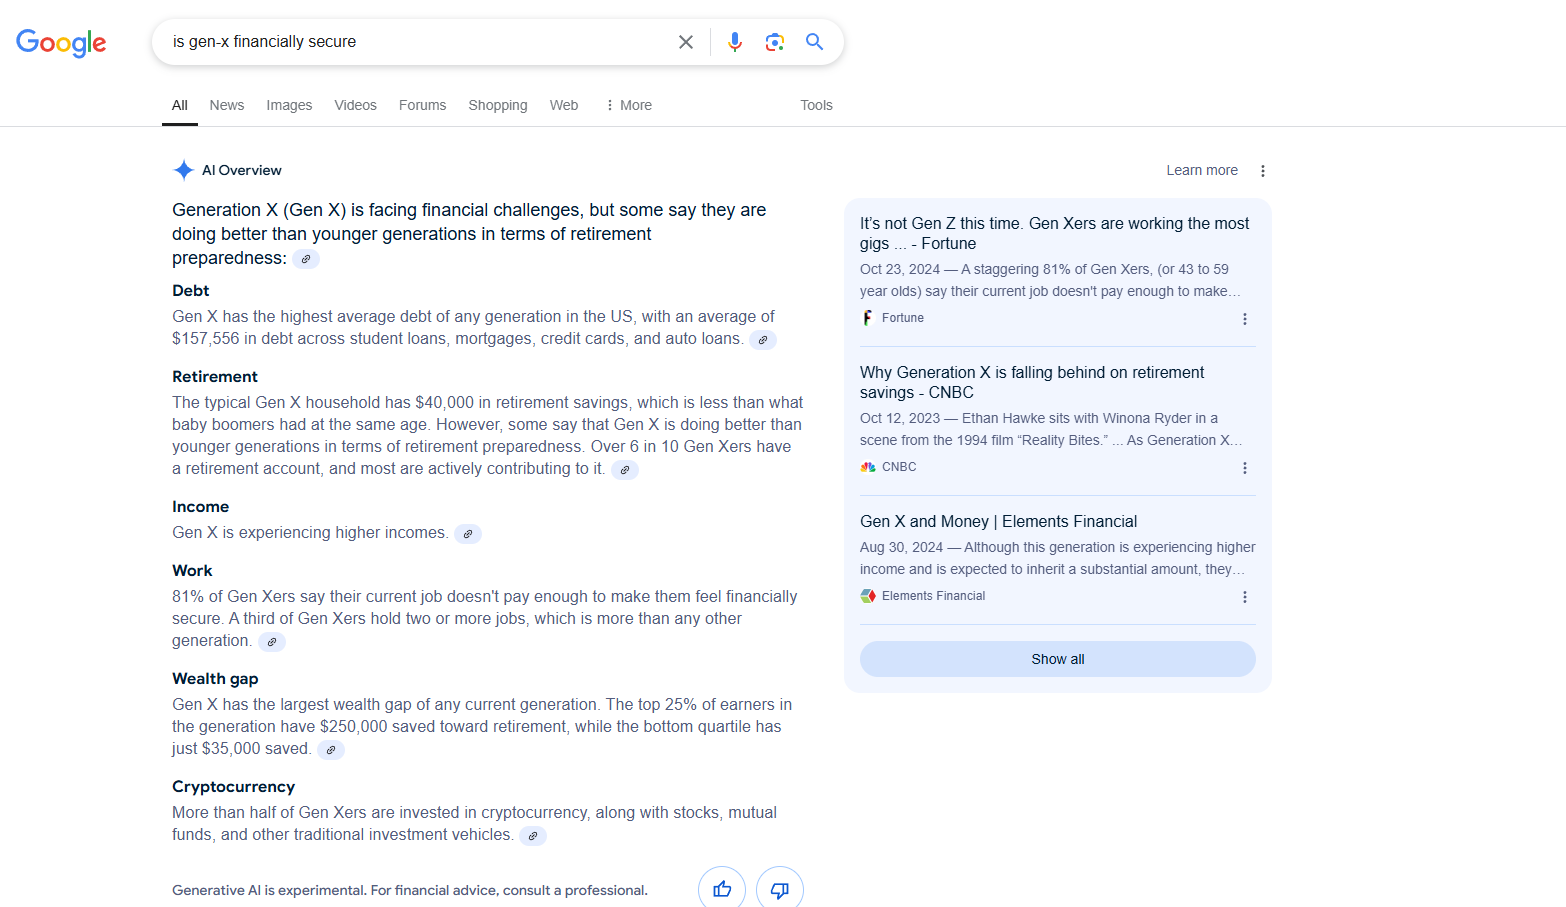Click the Google logo
Screen dimensions: 1566x907
[61, 43]
